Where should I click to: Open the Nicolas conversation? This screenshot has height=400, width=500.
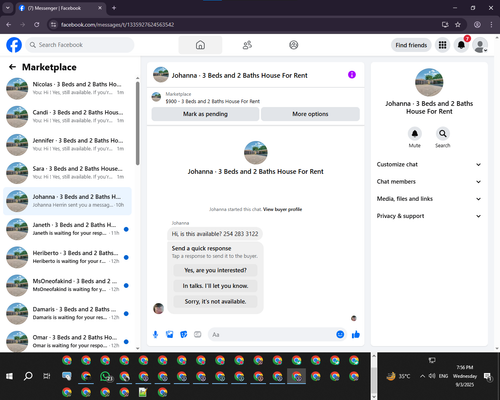(x=67, y=88)
